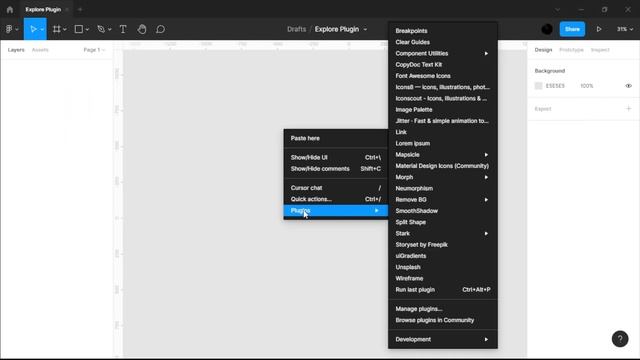Choose Paste here from context menu
This screenshot has width=640, height=360.
tap(336, 138)
